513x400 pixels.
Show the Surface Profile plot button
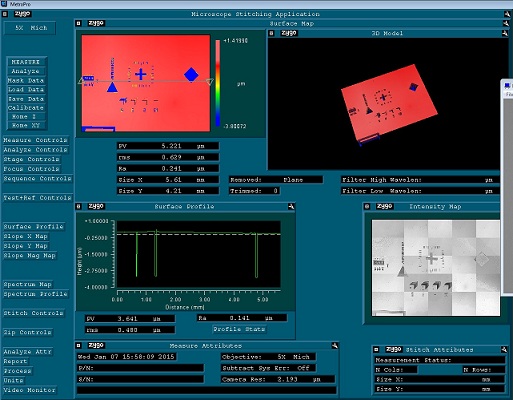point(34,227)
